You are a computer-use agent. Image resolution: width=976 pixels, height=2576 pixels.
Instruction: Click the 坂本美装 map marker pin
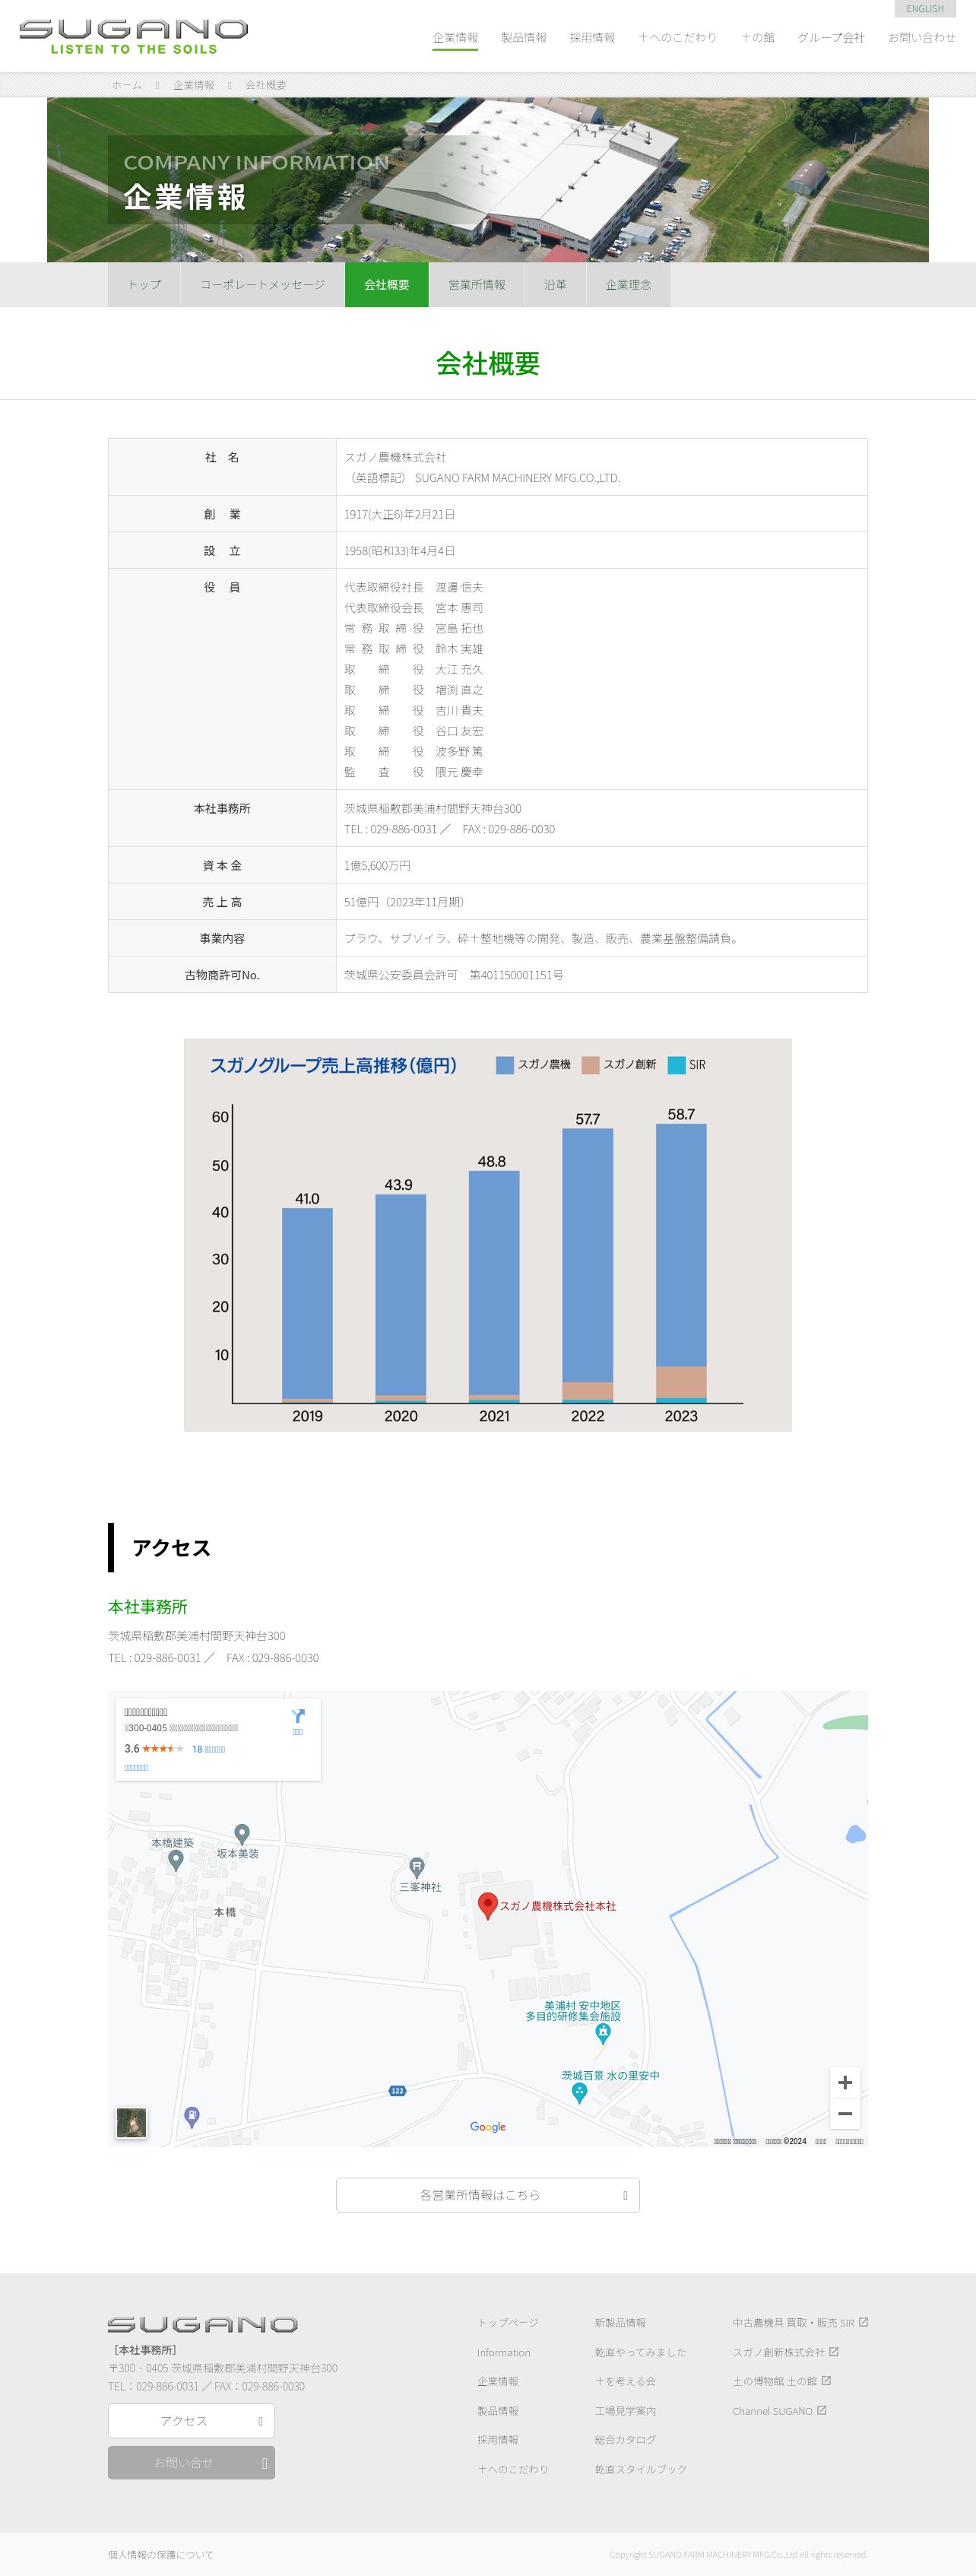[241, 1833]
